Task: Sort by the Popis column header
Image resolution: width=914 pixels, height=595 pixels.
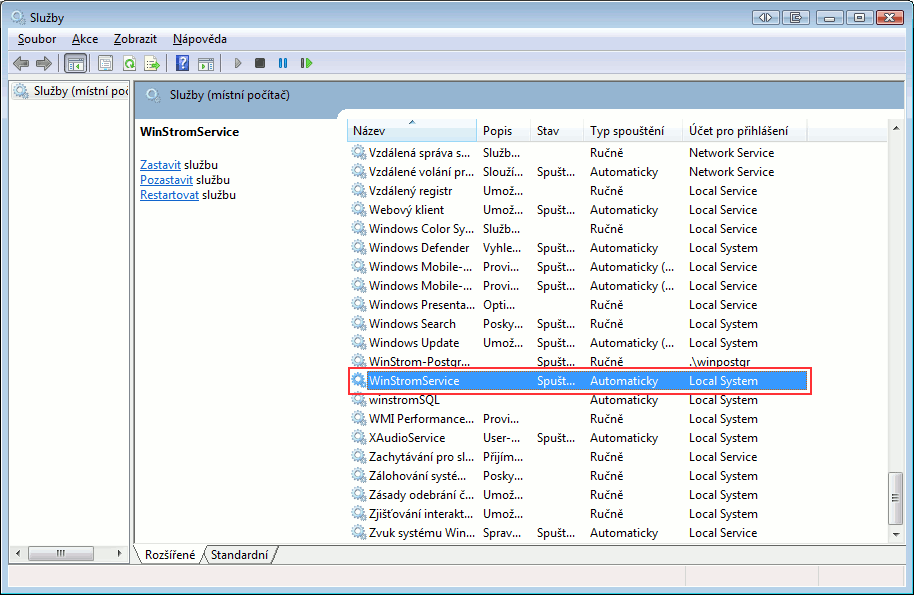Action: click(503, 131)
